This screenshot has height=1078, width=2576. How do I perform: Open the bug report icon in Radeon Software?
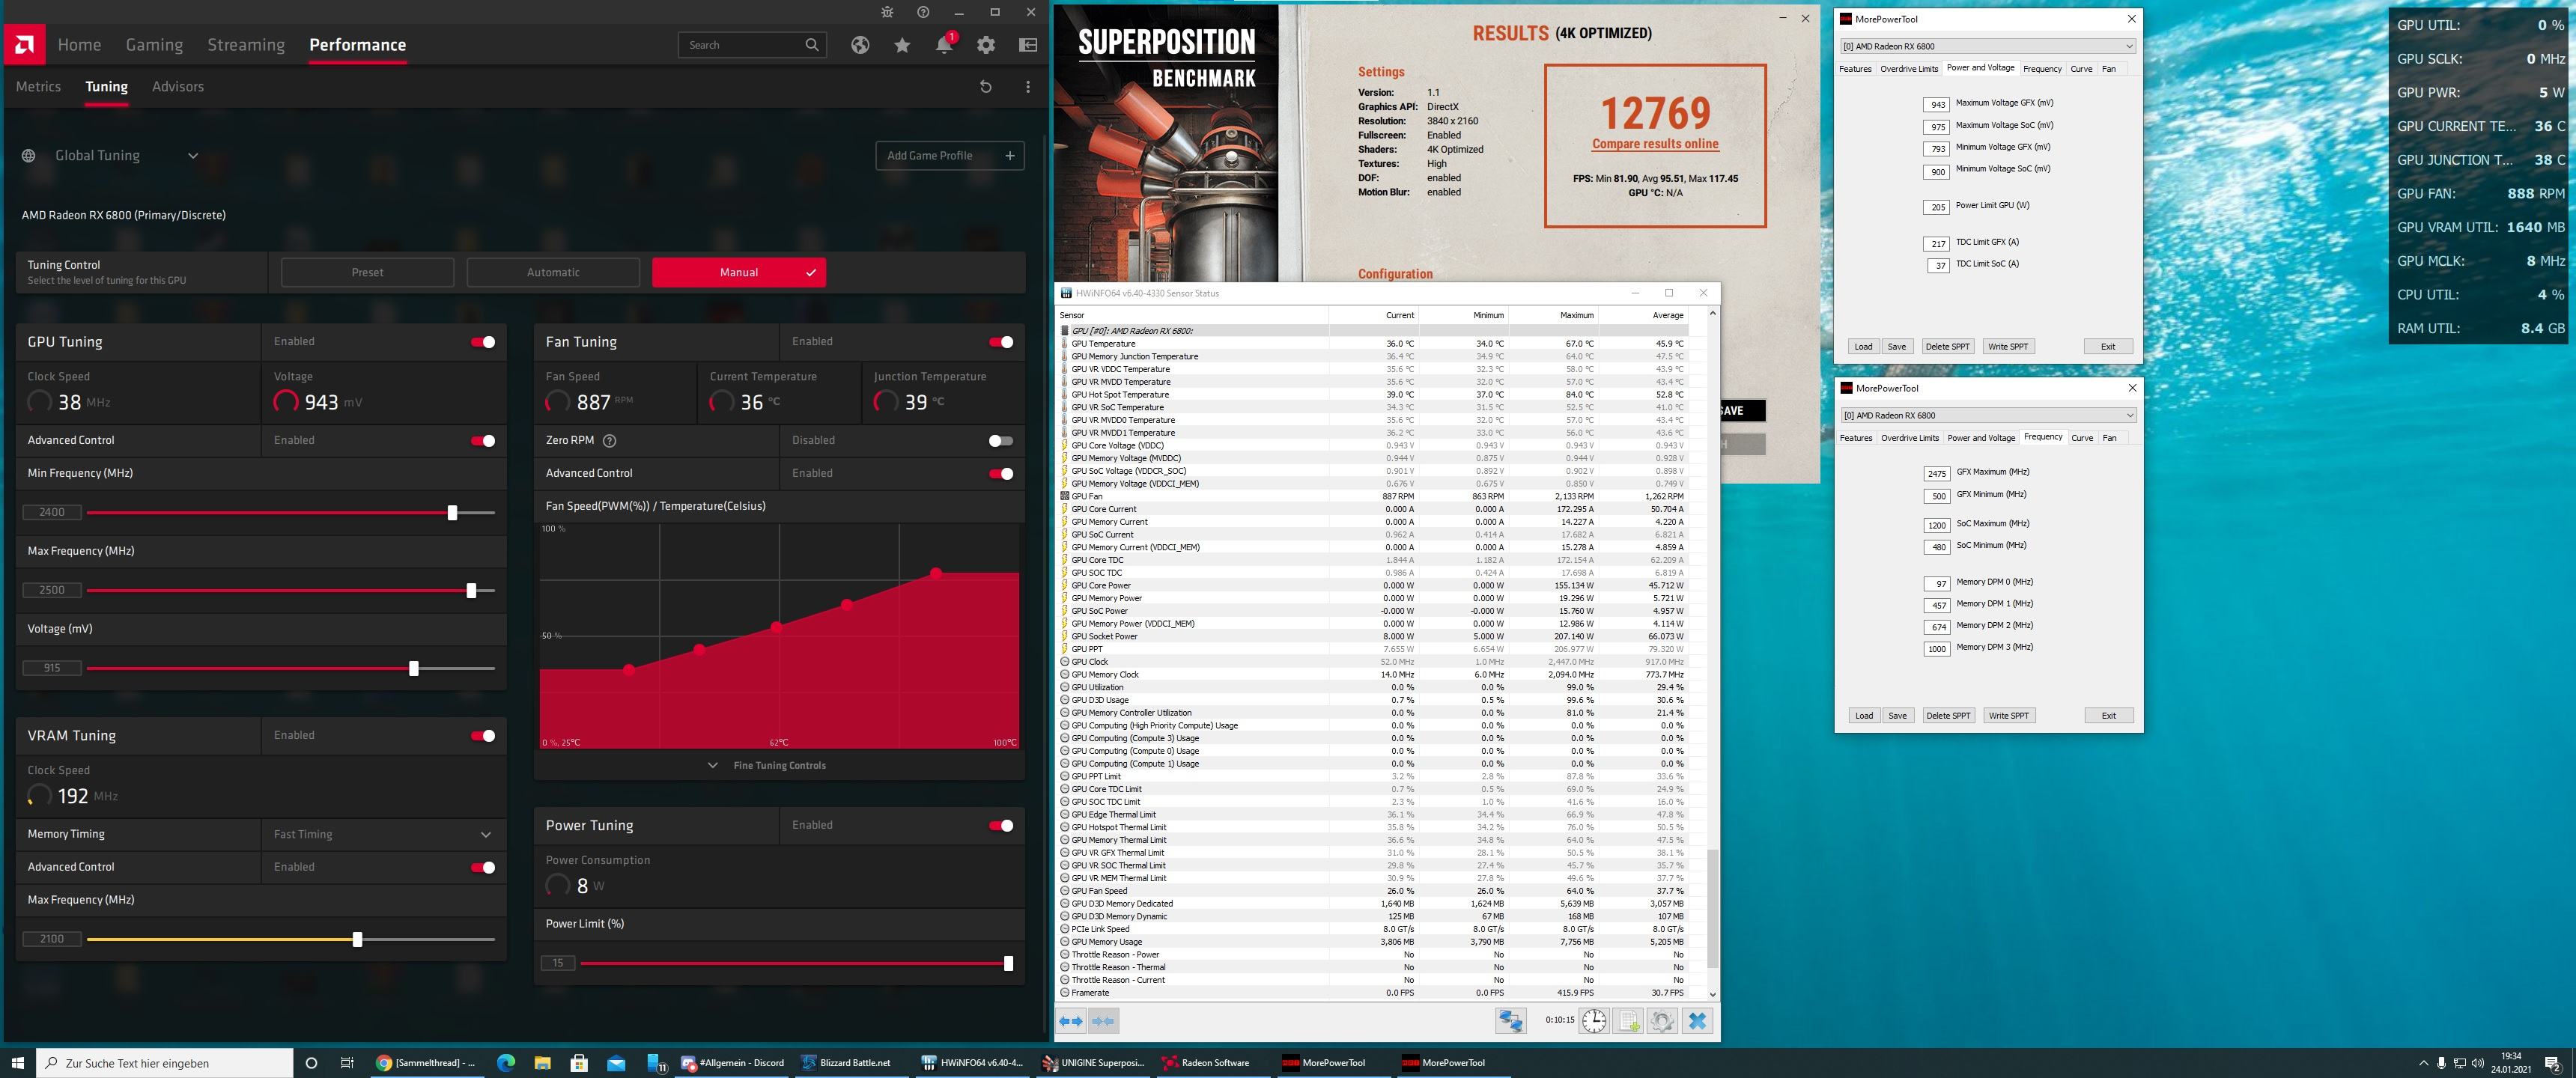(887, 12)
